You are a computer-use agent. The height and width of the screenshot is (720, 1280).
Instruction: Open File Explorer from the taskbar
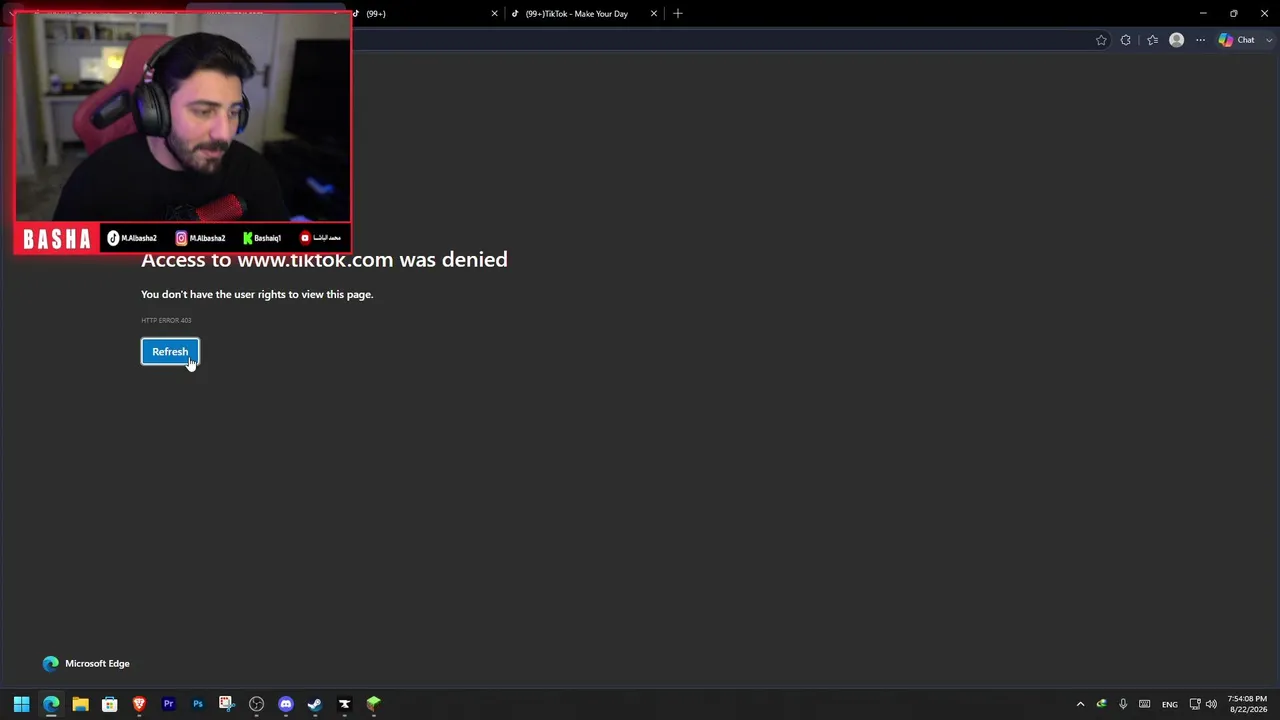80,704
